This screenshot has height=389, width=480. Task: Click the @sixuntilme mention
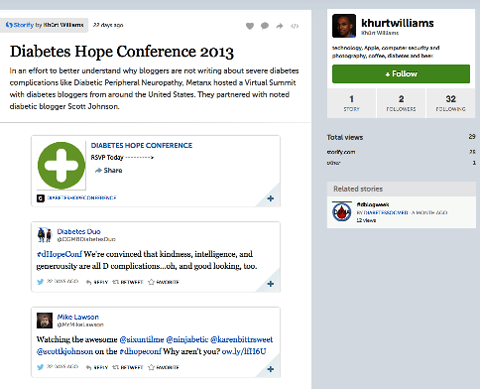click(x=142, y=339)
